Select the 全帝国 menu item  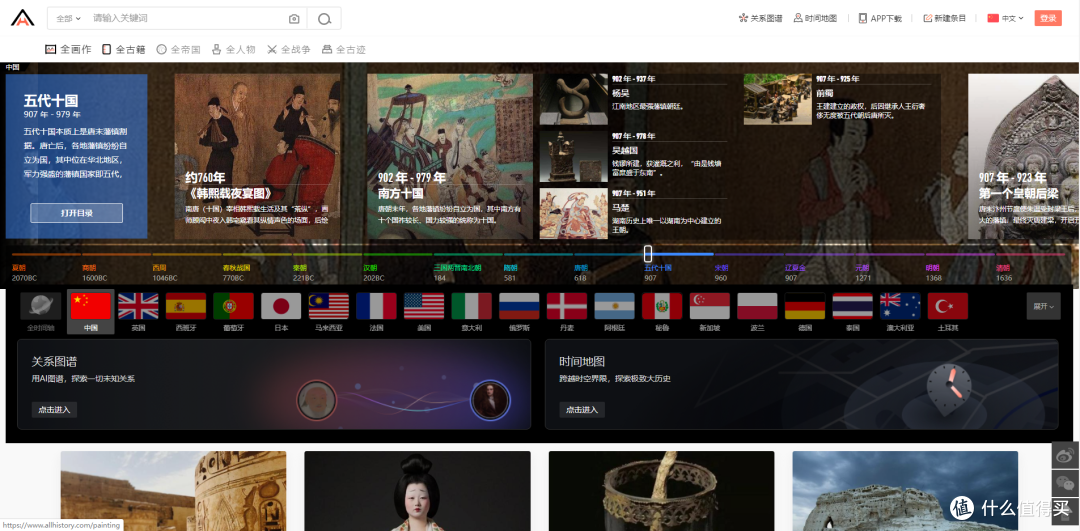[x=178, y=50]
